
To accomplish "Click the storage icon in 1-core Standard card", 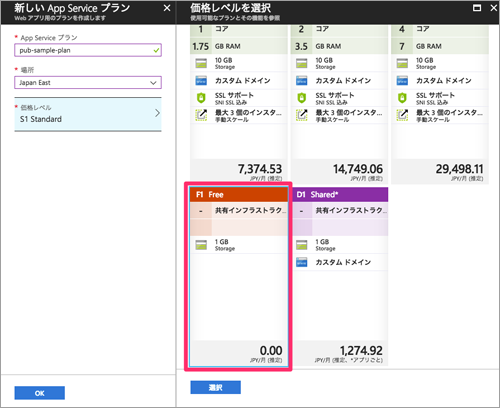I will click(201, 63).
